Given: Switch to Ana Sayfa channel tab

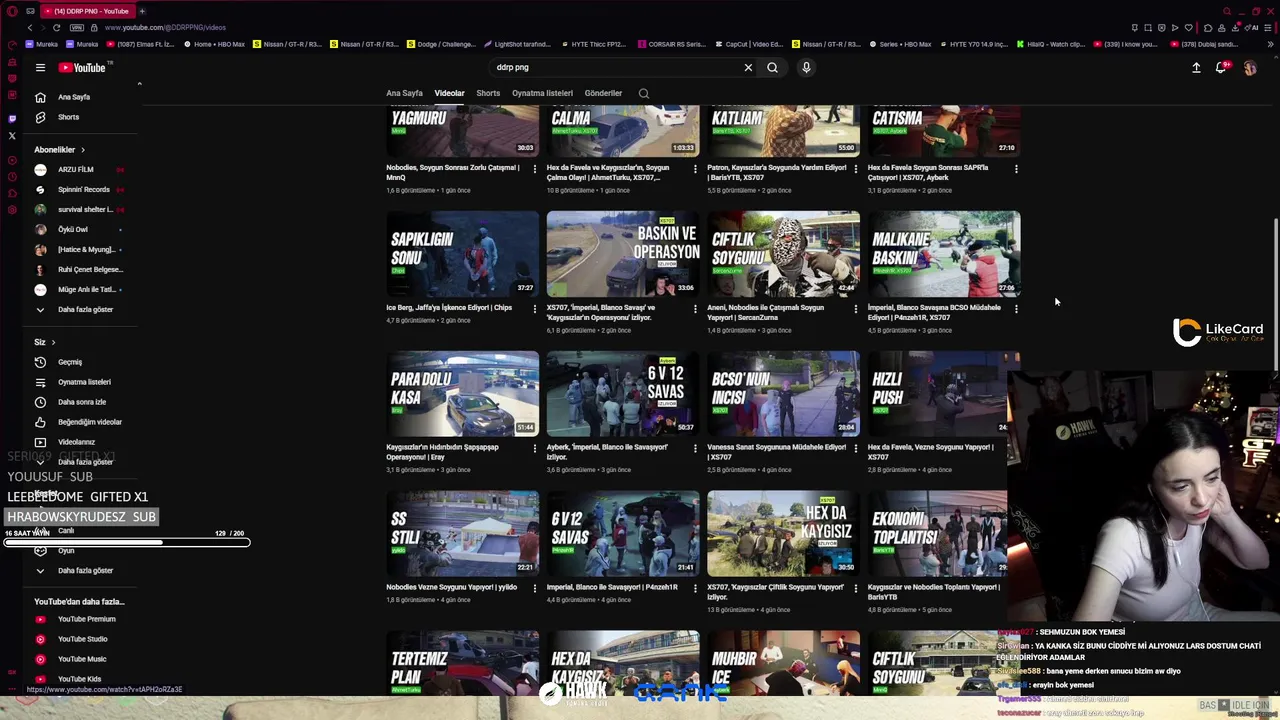Looking at the screenshot, I should [x=404, y=93].
